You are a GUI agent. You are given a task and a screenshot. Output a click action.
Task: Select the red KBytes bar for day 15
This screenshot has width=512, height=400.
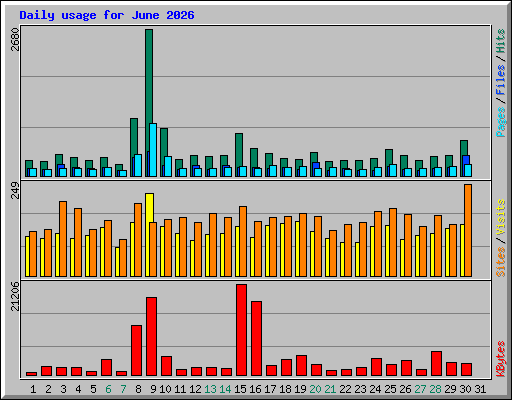point(241,330)
